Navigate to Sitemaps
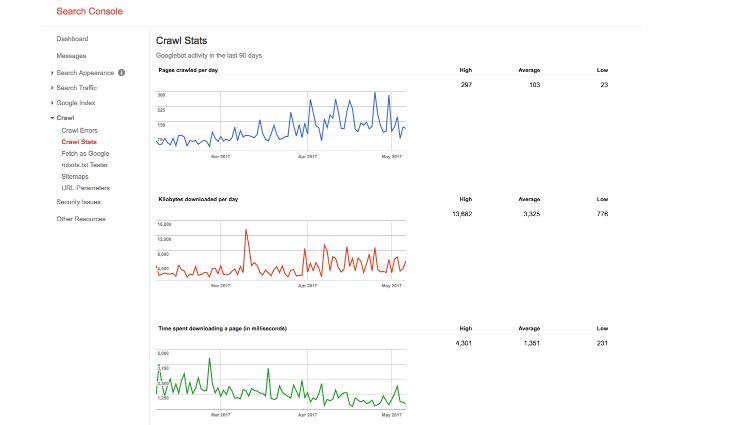The height and width of the screenshot is (425, 736). coord(75,176)
